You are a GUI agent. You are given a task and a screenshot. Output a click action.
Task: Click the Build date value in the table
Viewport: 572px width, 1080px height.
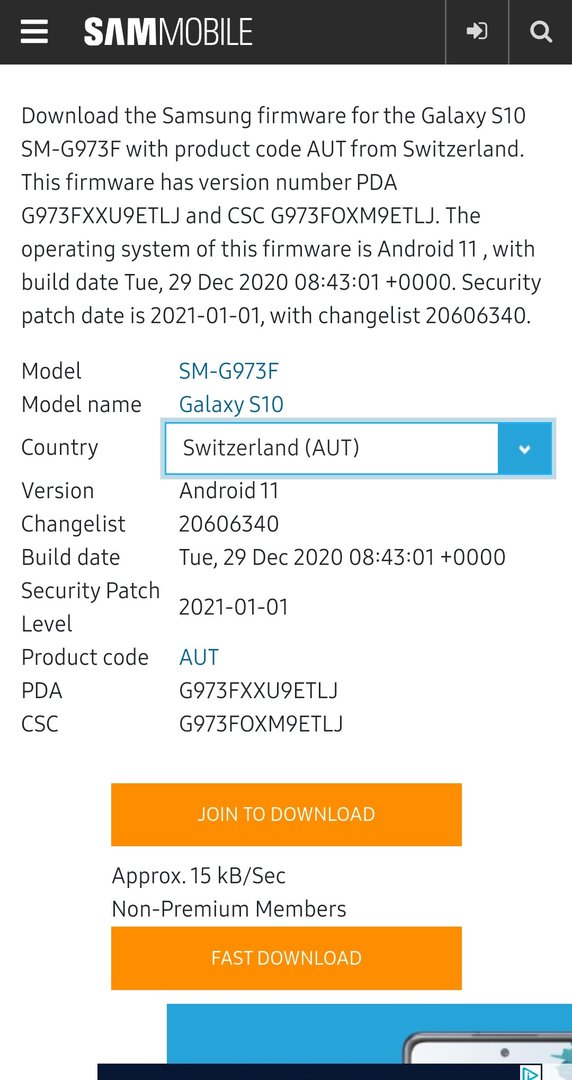pos(342,557)
